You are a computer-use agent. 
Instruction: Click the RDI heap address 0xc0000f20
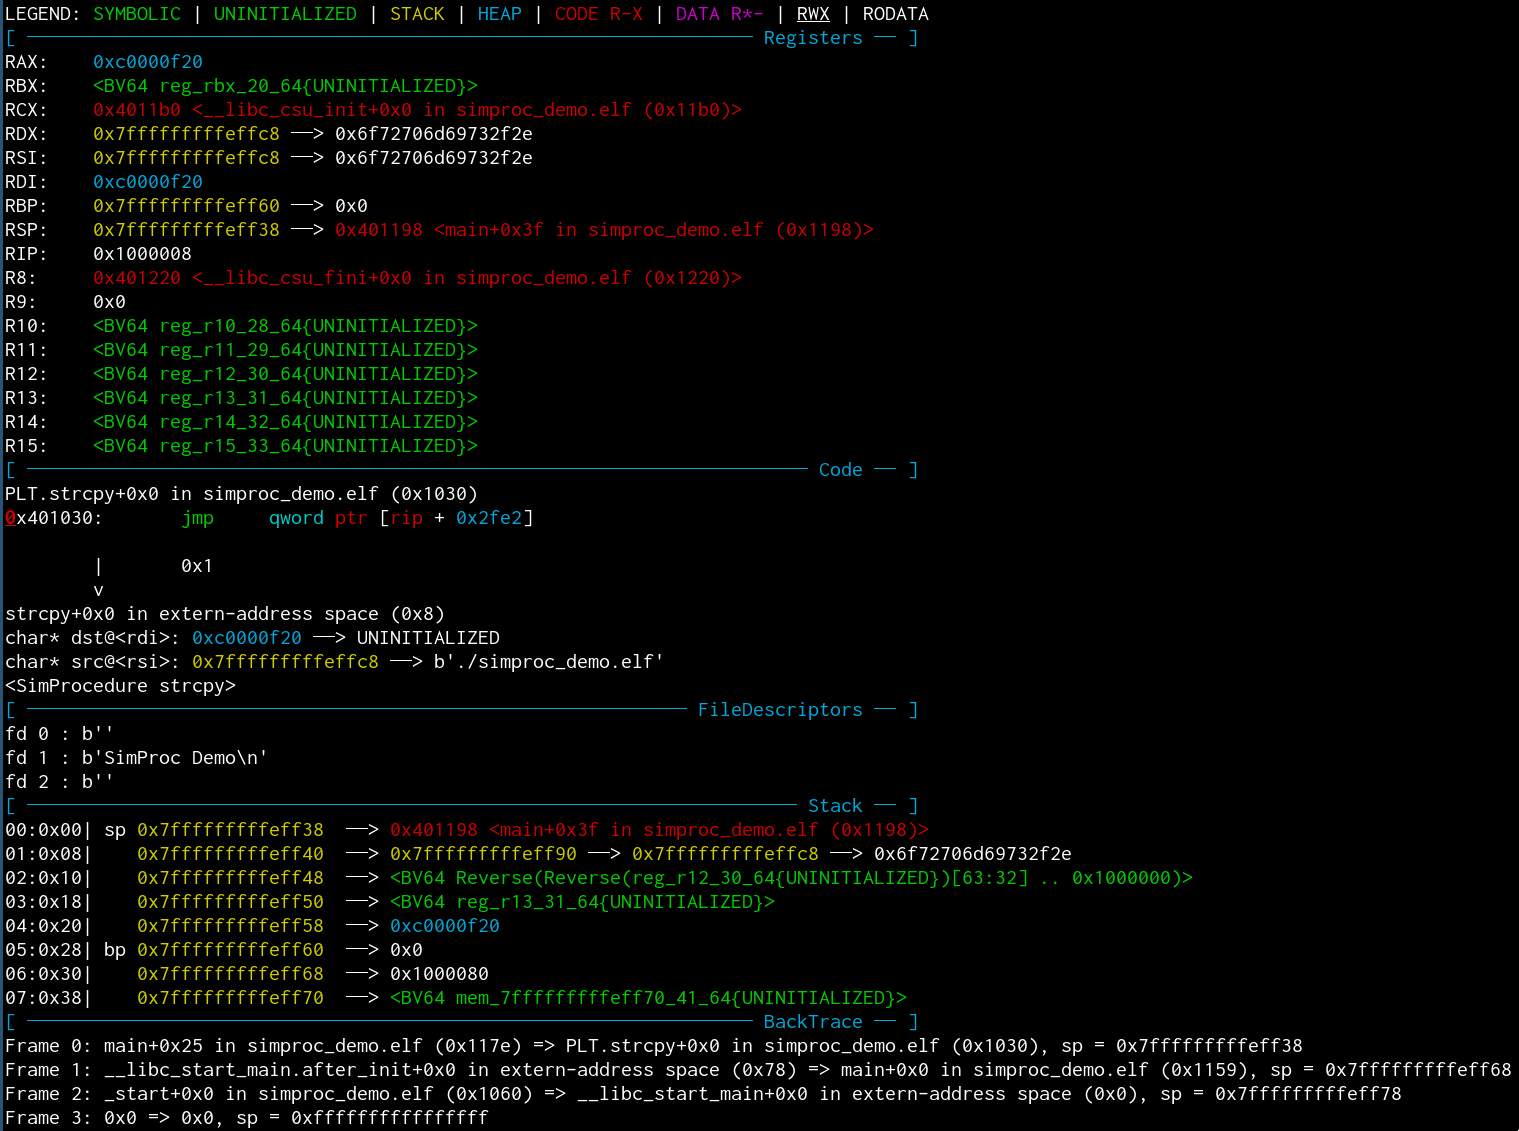[148, 182]
